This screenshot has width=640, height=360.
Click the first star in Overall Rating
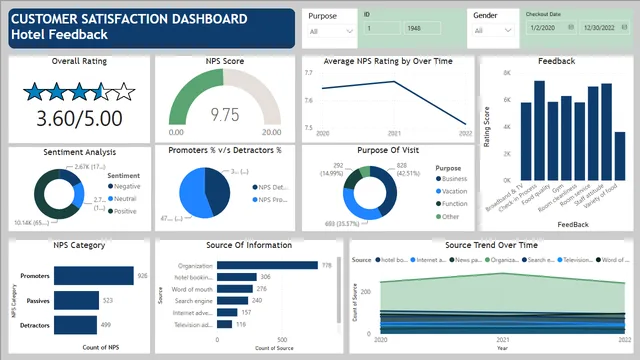33,92
